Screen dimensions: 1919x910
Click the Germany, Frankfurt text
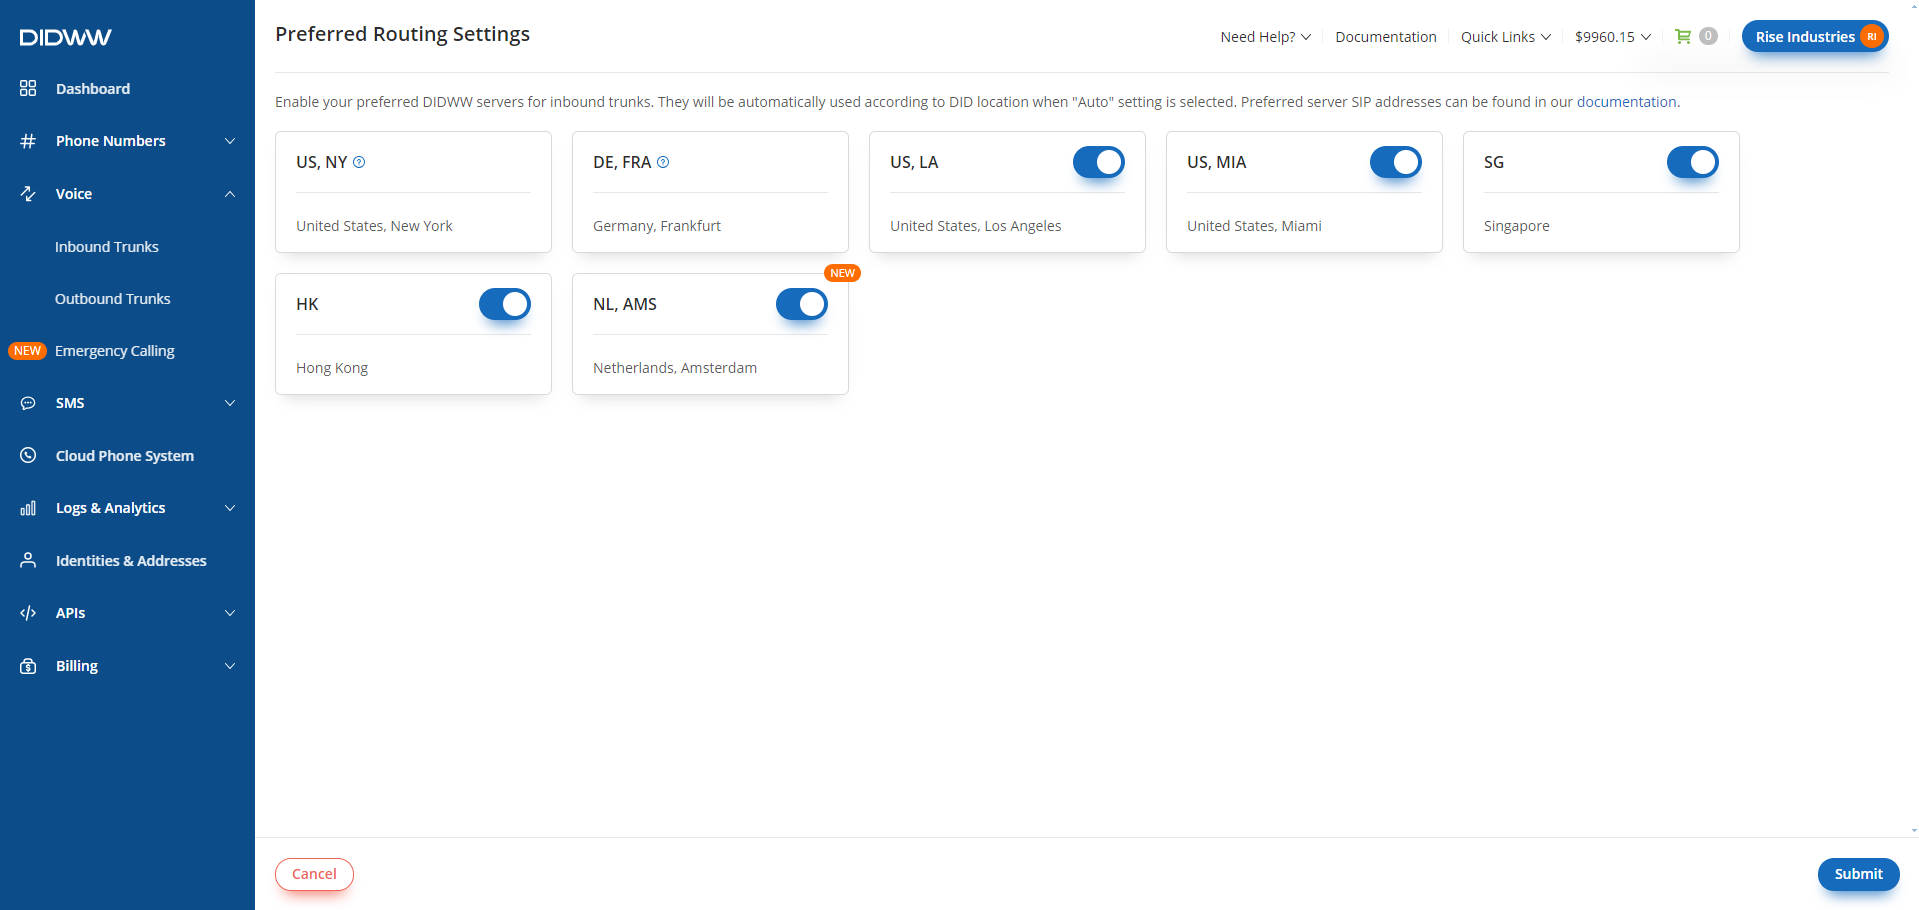pyautogui.click(x=657, y=226)
